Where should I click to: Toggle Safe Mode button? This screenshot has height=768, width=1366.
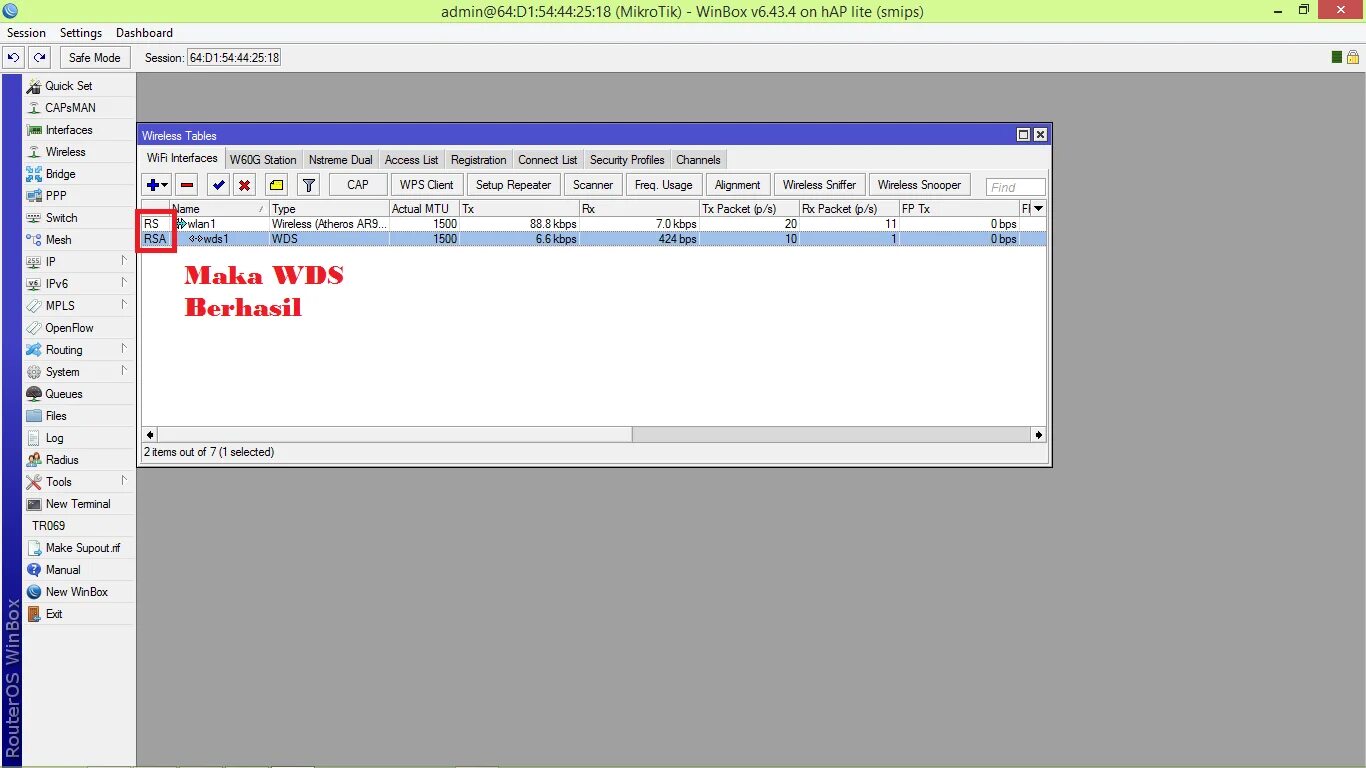click(95, 58)
